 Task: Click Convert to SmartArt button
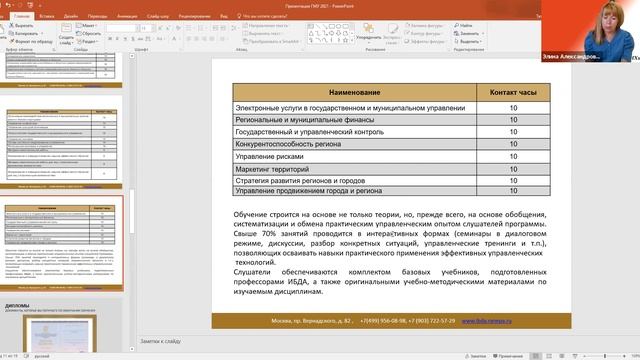coord(271,42)
